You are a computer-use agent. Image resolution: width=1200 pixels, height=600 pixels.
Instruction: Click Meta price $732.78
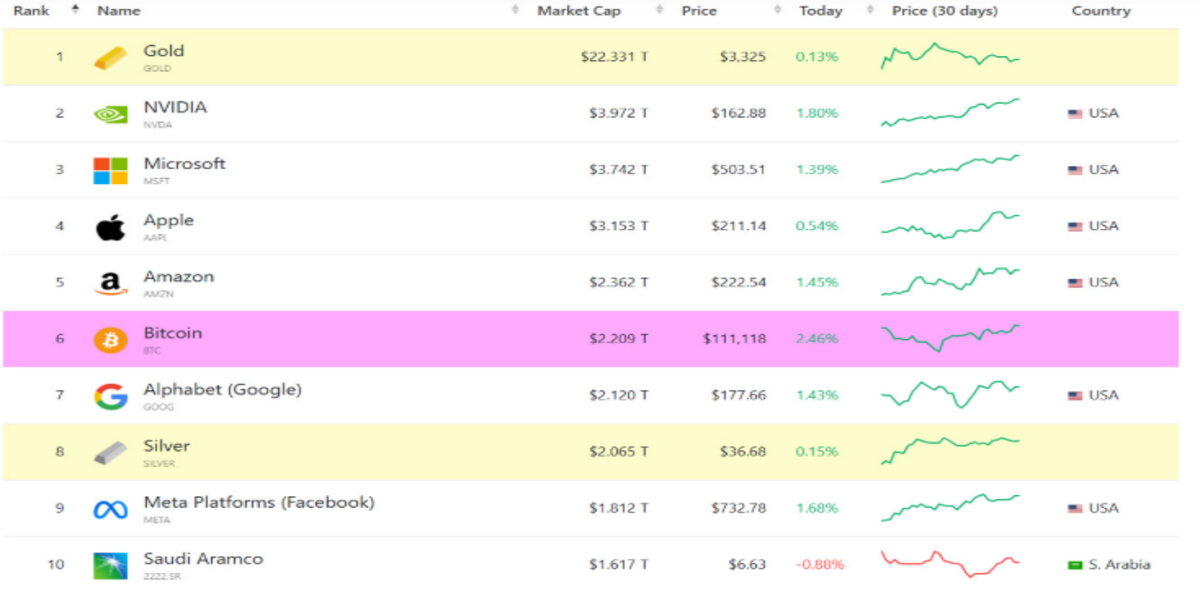tap(739, 509)
